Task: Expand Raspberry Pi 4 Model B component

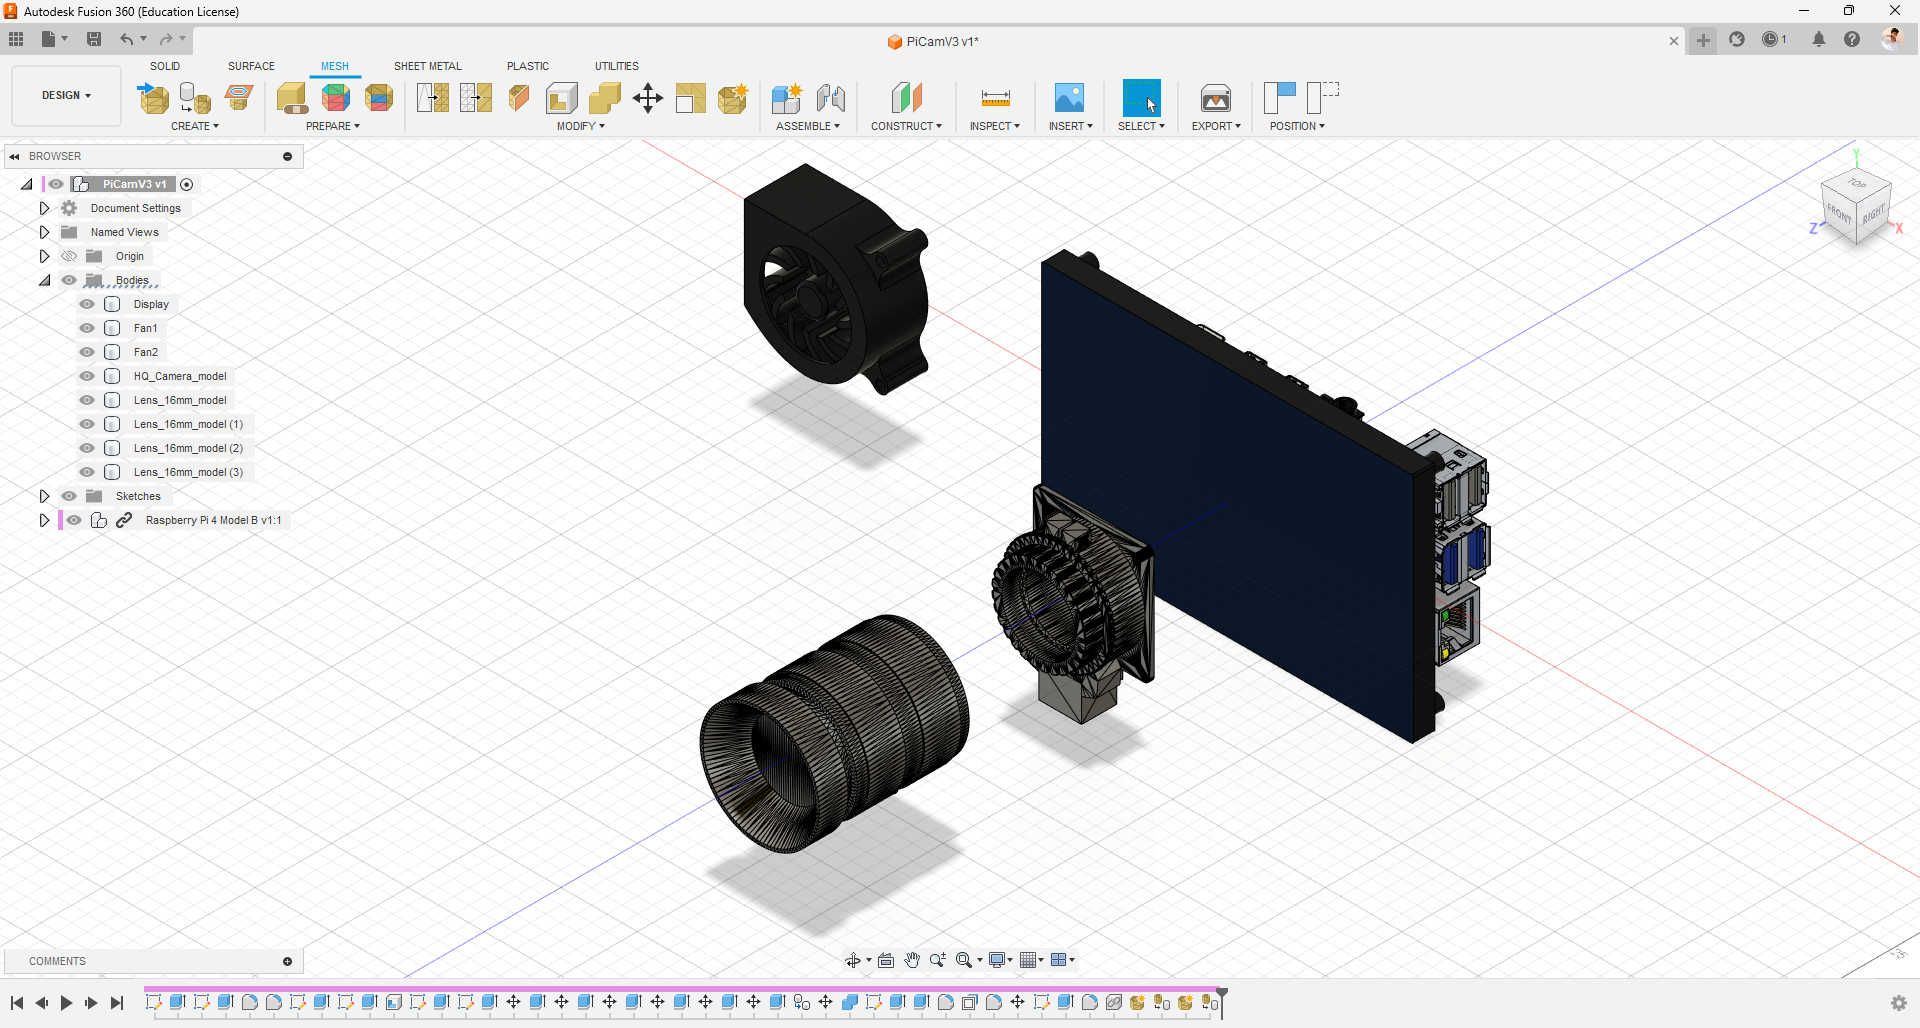Action: [x=44, y=520]
